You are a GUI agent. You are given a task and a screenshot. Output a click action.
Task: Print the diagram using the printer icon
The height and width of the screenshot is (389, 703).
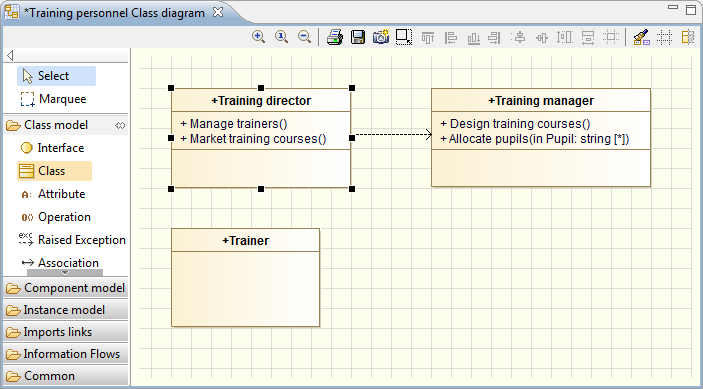click(x=335, y=37)
